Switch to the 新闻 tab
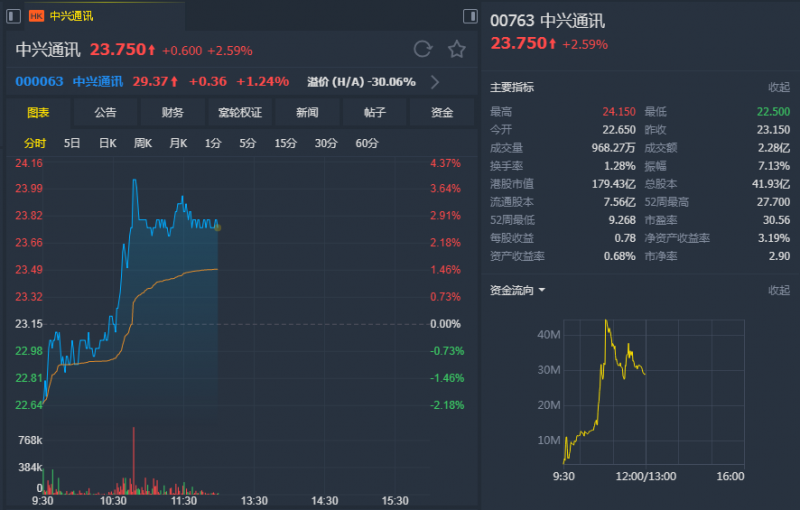 307,113
